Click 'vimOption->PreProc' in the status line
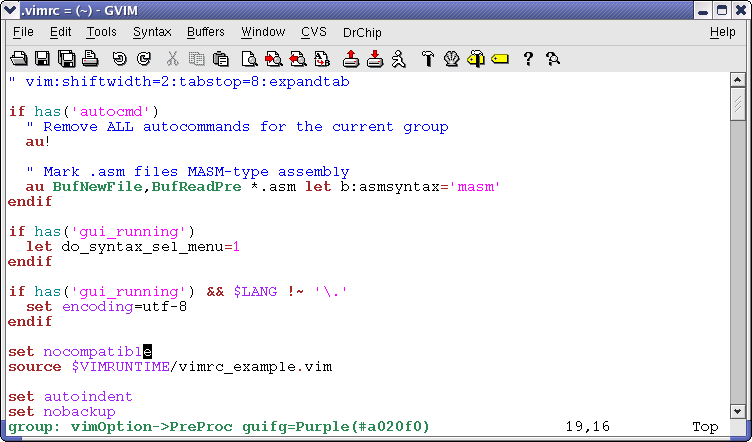752x442 pixels. point(152,427)
